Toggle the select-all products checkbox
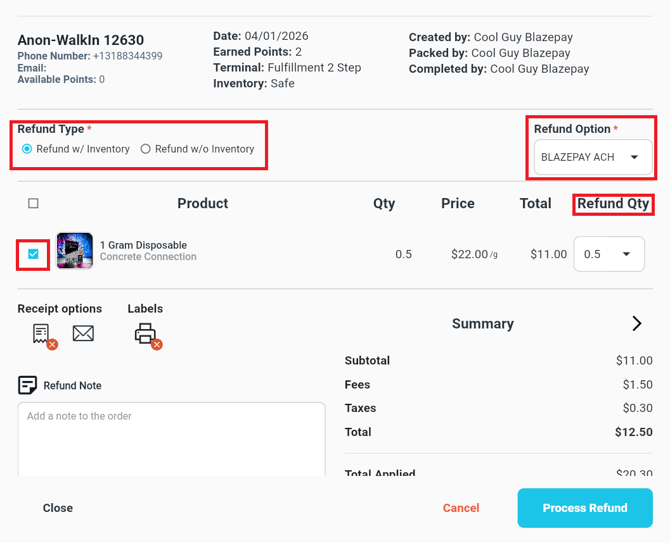This screenshot has height=543, width=670. 33,203
